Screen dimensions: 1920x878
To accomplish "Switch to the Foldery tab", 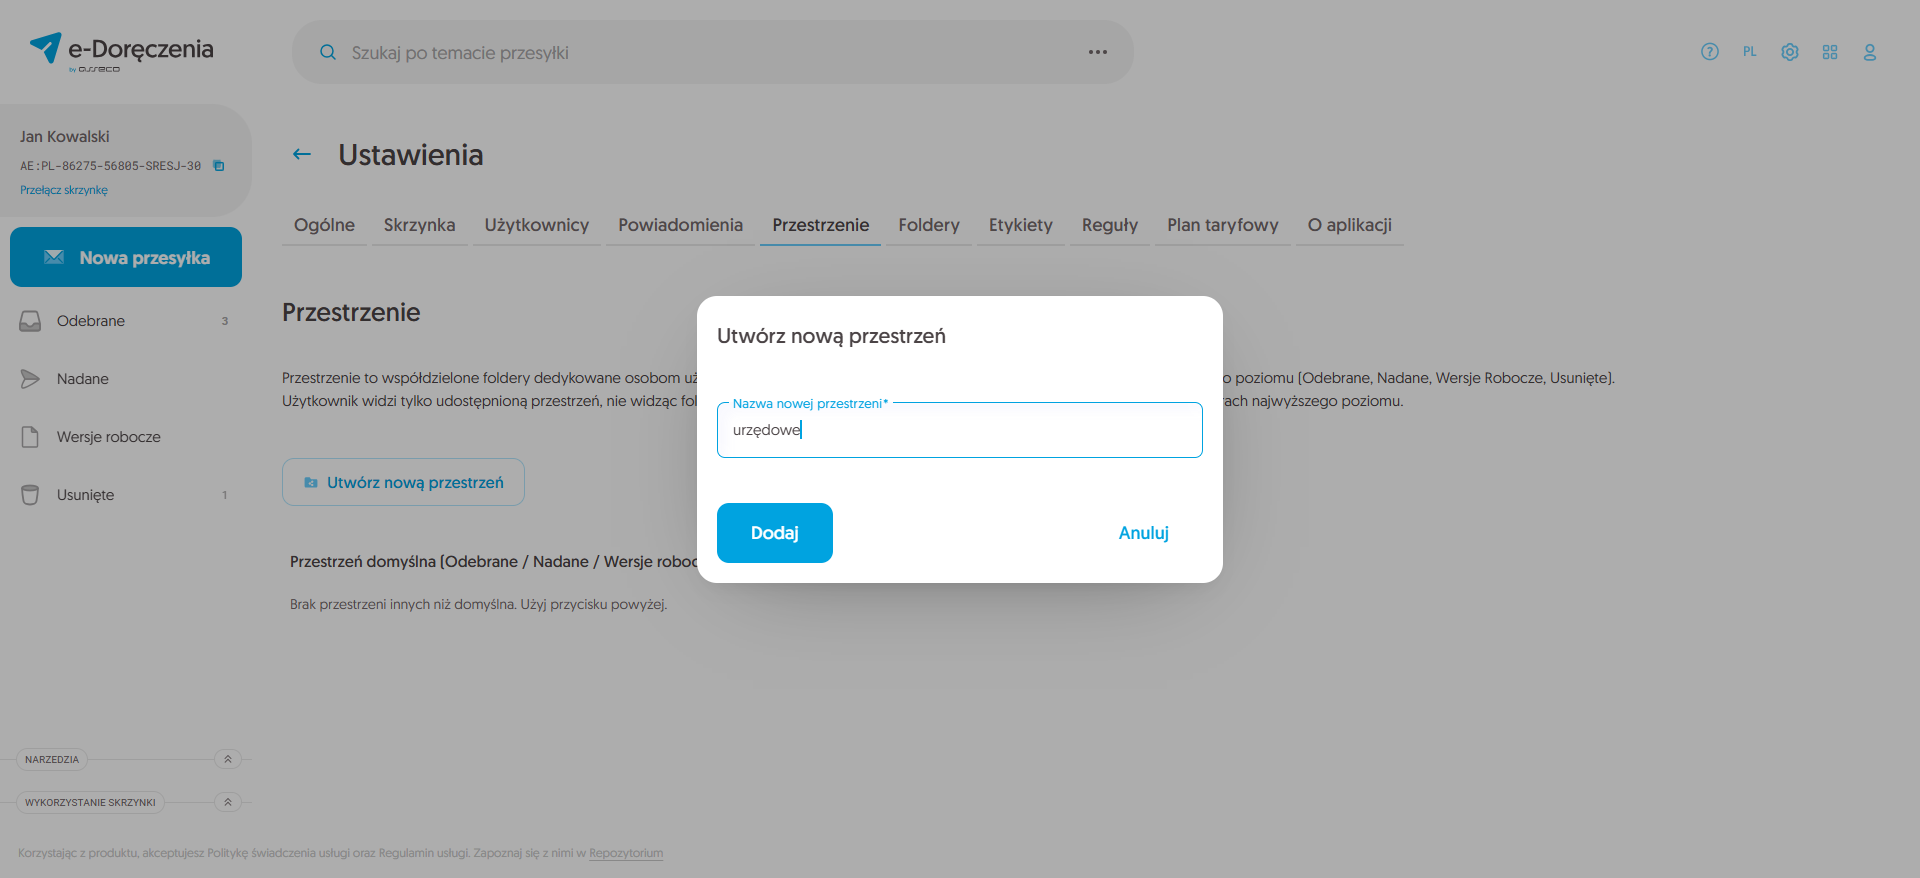I will [x=928, y=225].
